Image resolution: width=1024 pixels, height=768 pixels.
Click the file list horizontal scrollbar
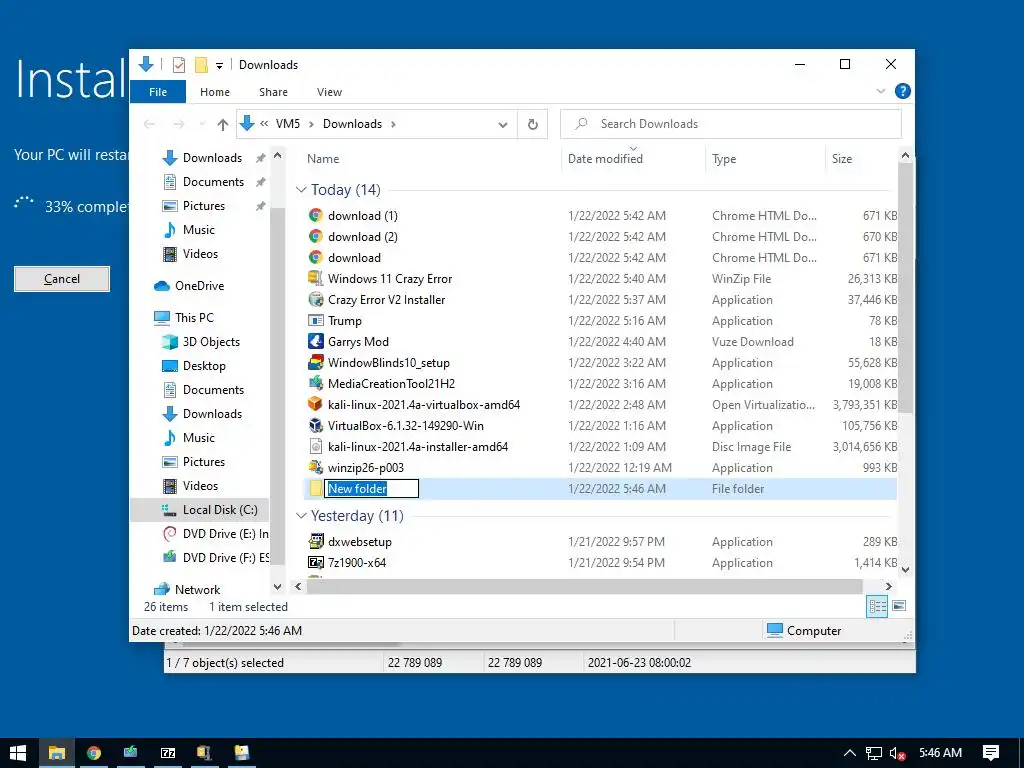tap(584, 586)
